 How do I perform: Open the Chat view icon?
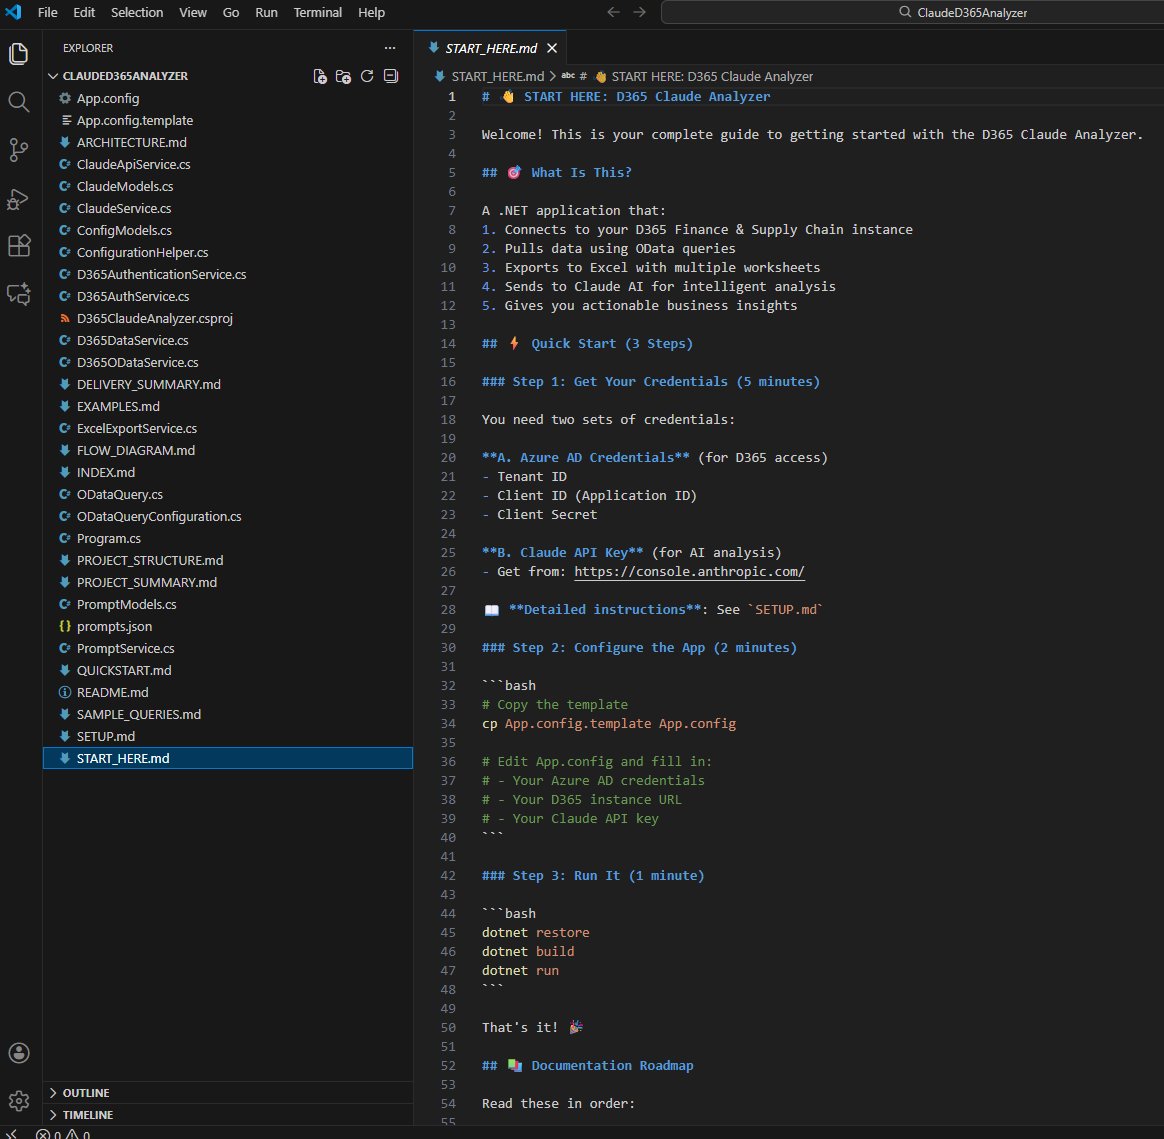click(x=19, y=294)
